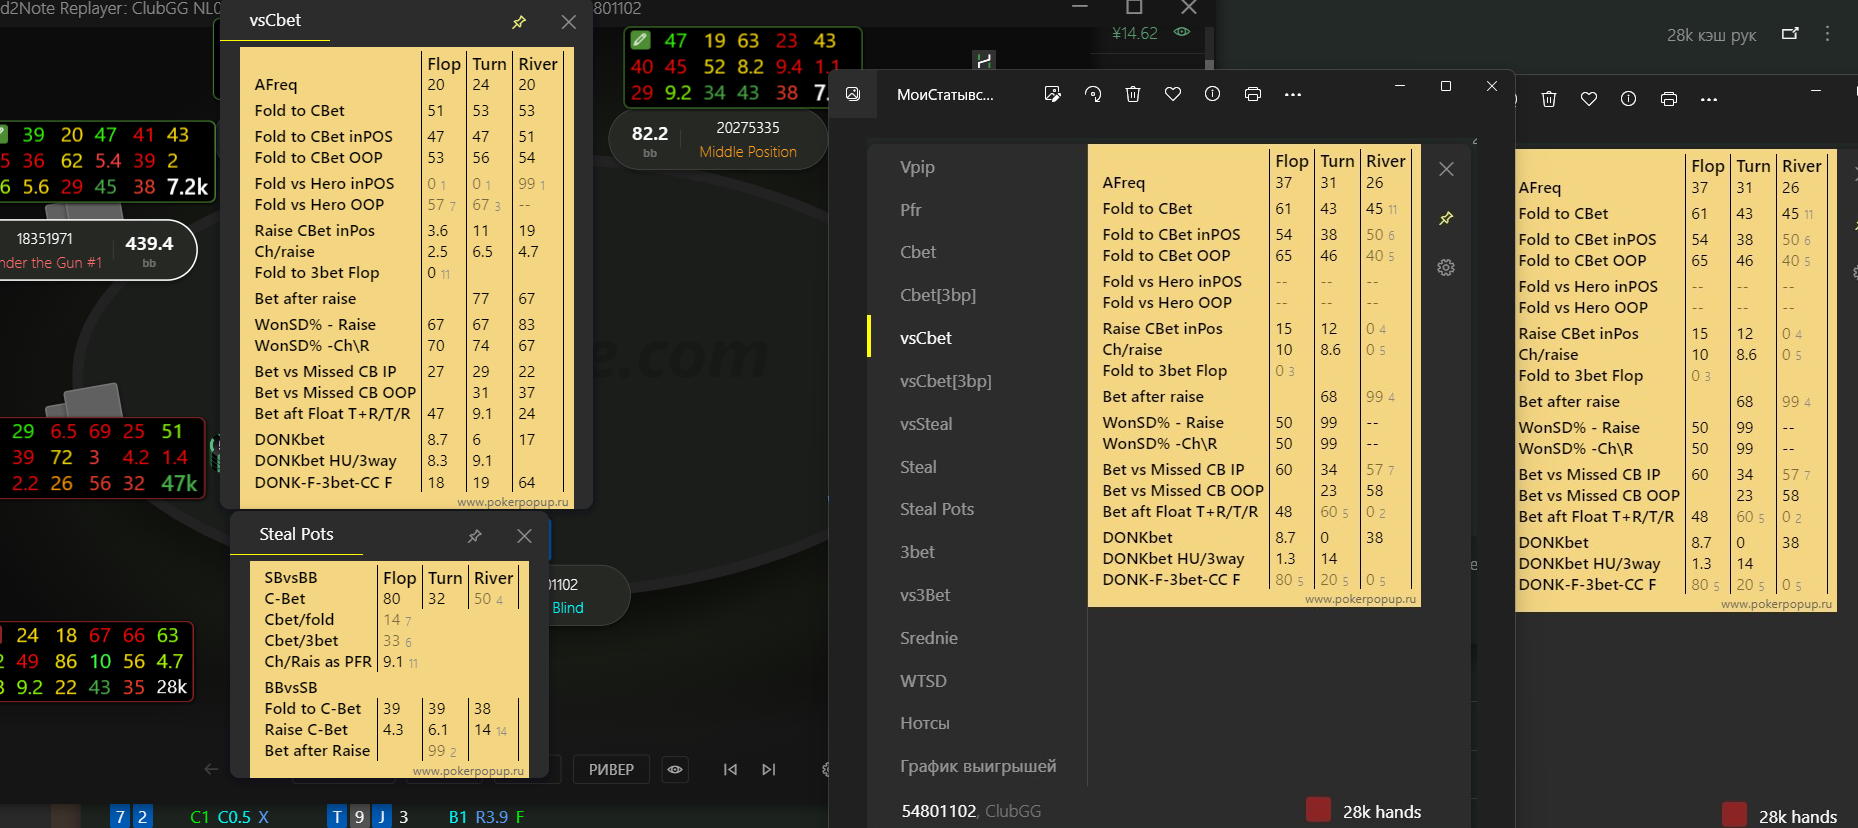Viewport: 1858px width, 828px height.
Task: Open vs3Bet in the stats sidebar
Action: tap(925, 595)
